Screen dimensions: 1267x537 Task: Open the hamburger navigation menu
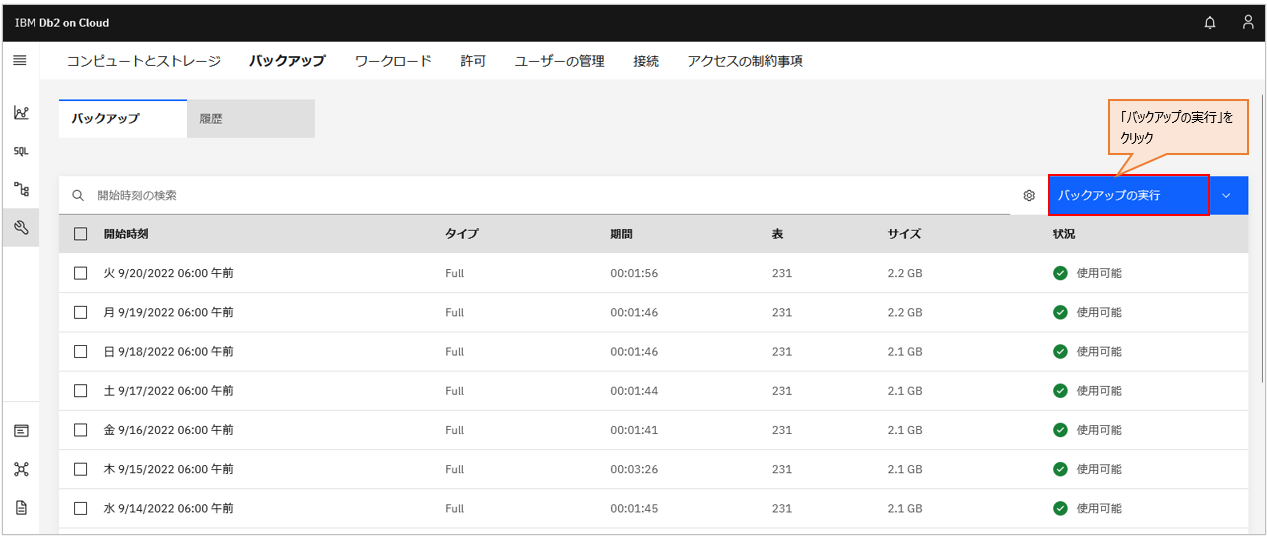pyautogui.click(x=20, y=61)
